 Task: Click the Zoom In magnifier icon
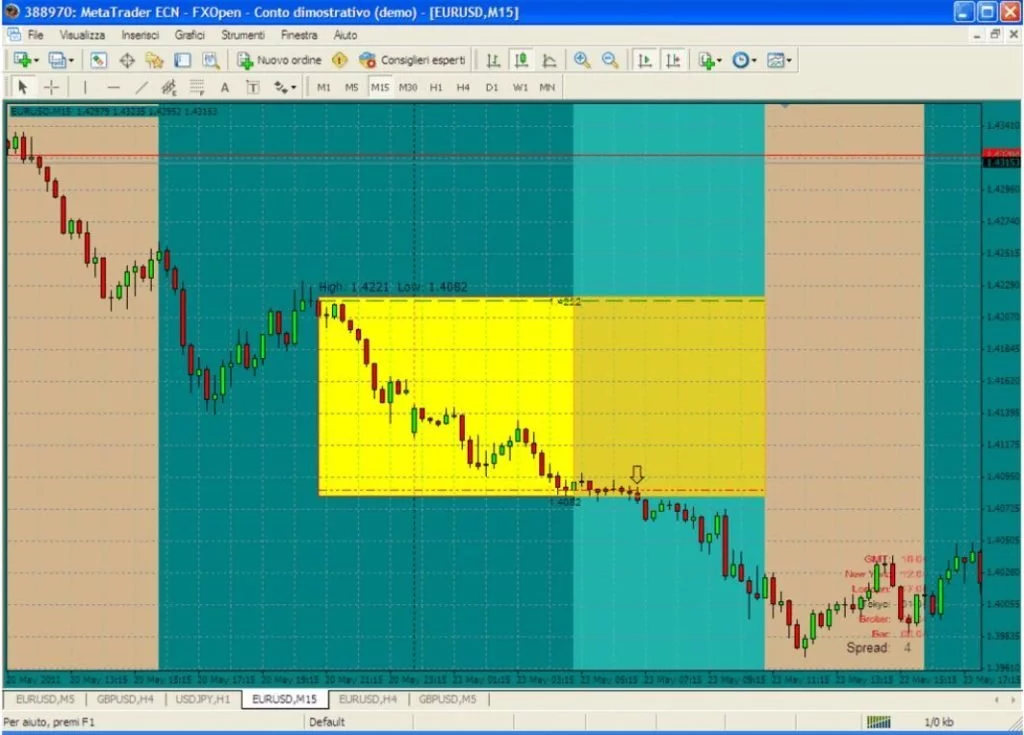582,59
